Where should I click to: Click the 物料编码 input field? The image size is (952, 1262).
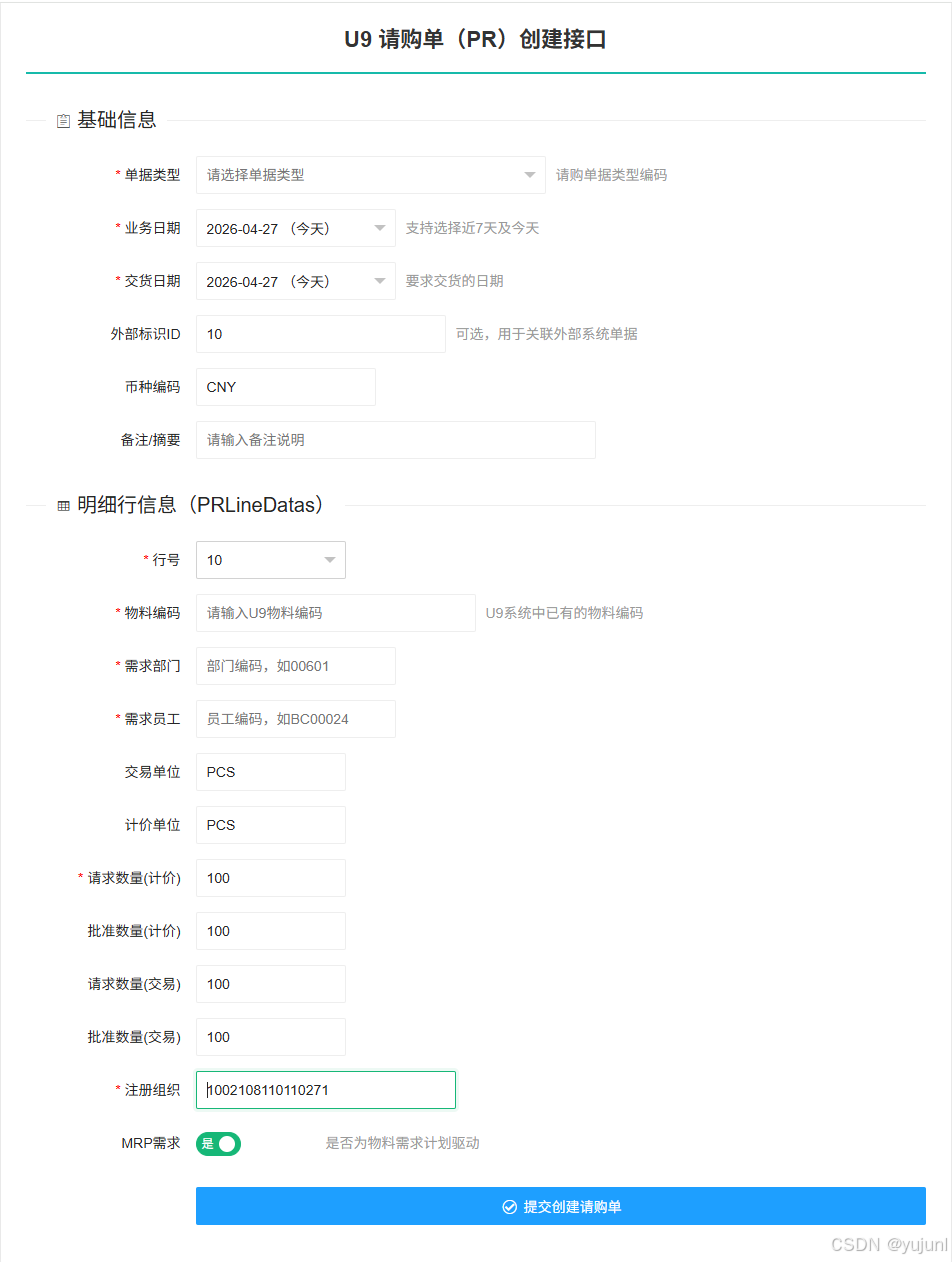336,613
